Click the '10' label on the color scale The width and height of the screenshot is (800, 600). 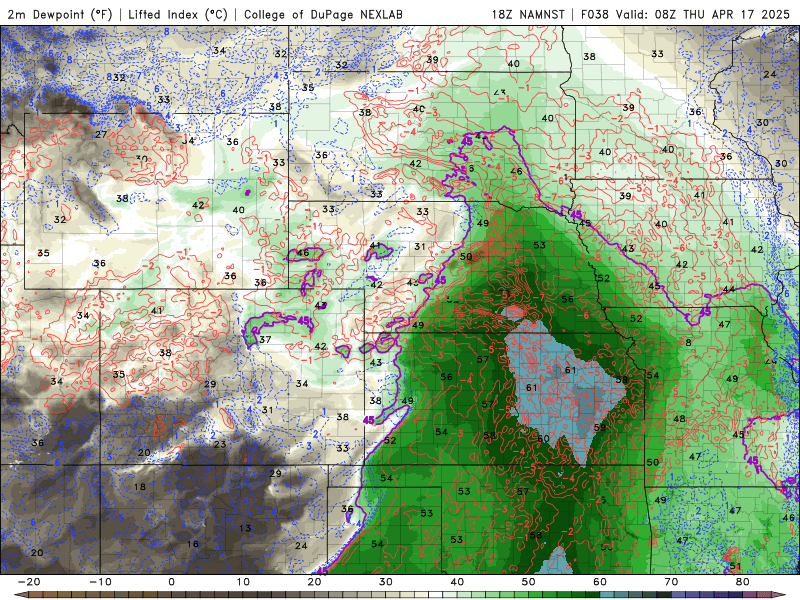click(243, 582)
